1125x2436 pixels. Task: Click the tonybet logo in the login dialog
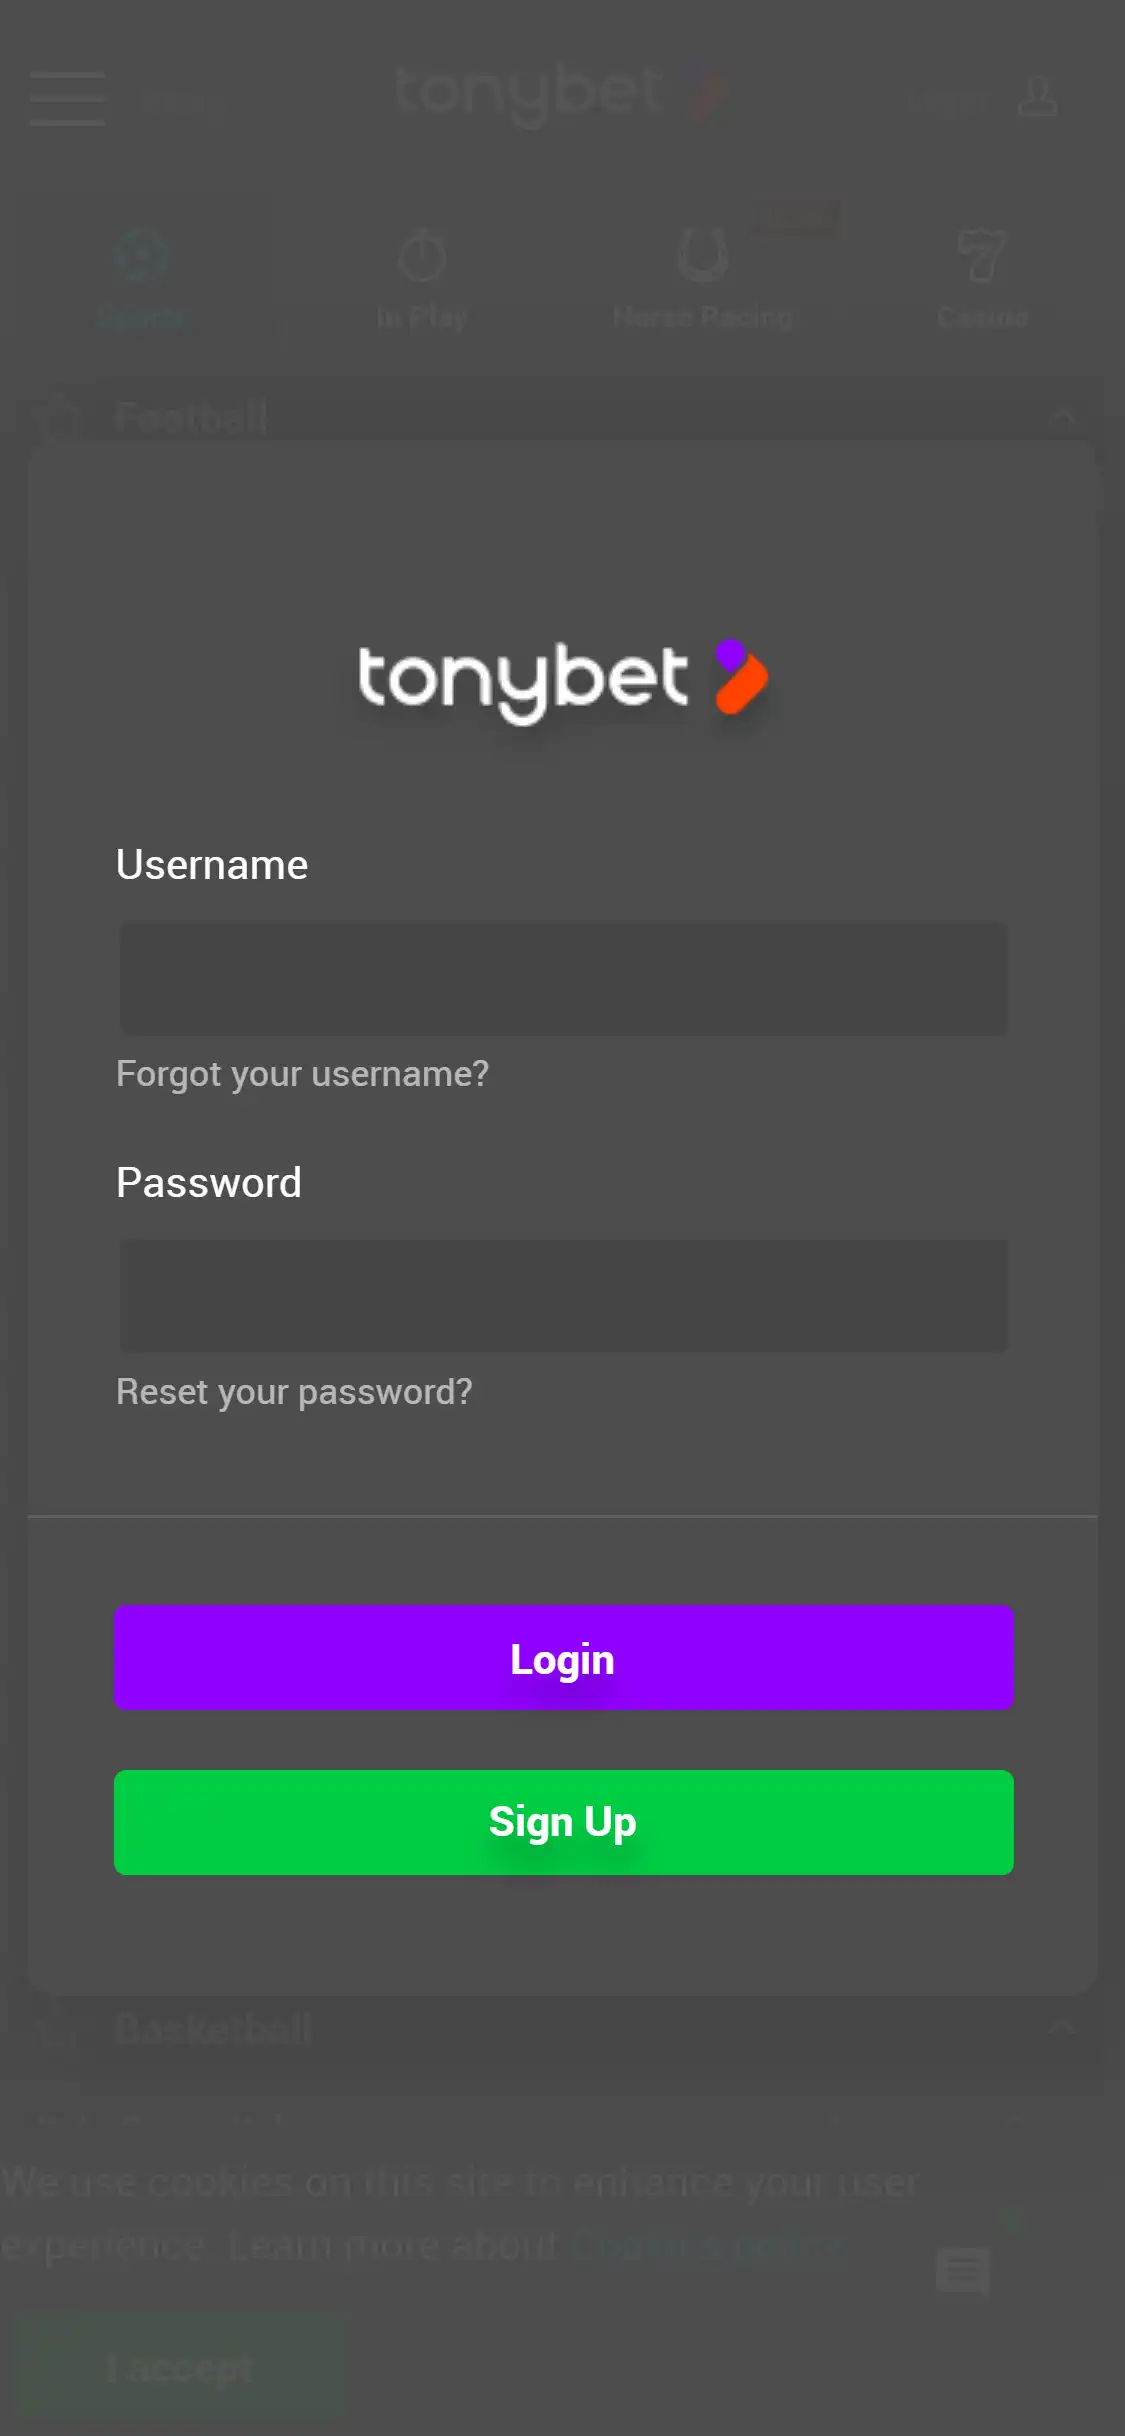(x=562, y=679)
